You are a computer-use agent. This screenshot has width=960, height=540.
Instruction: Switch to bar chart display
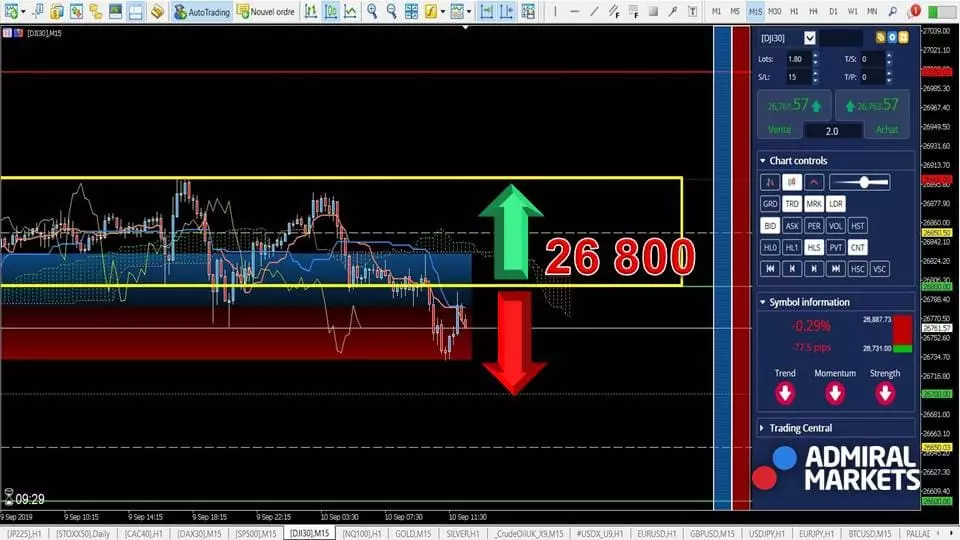(x=311, y=11)
